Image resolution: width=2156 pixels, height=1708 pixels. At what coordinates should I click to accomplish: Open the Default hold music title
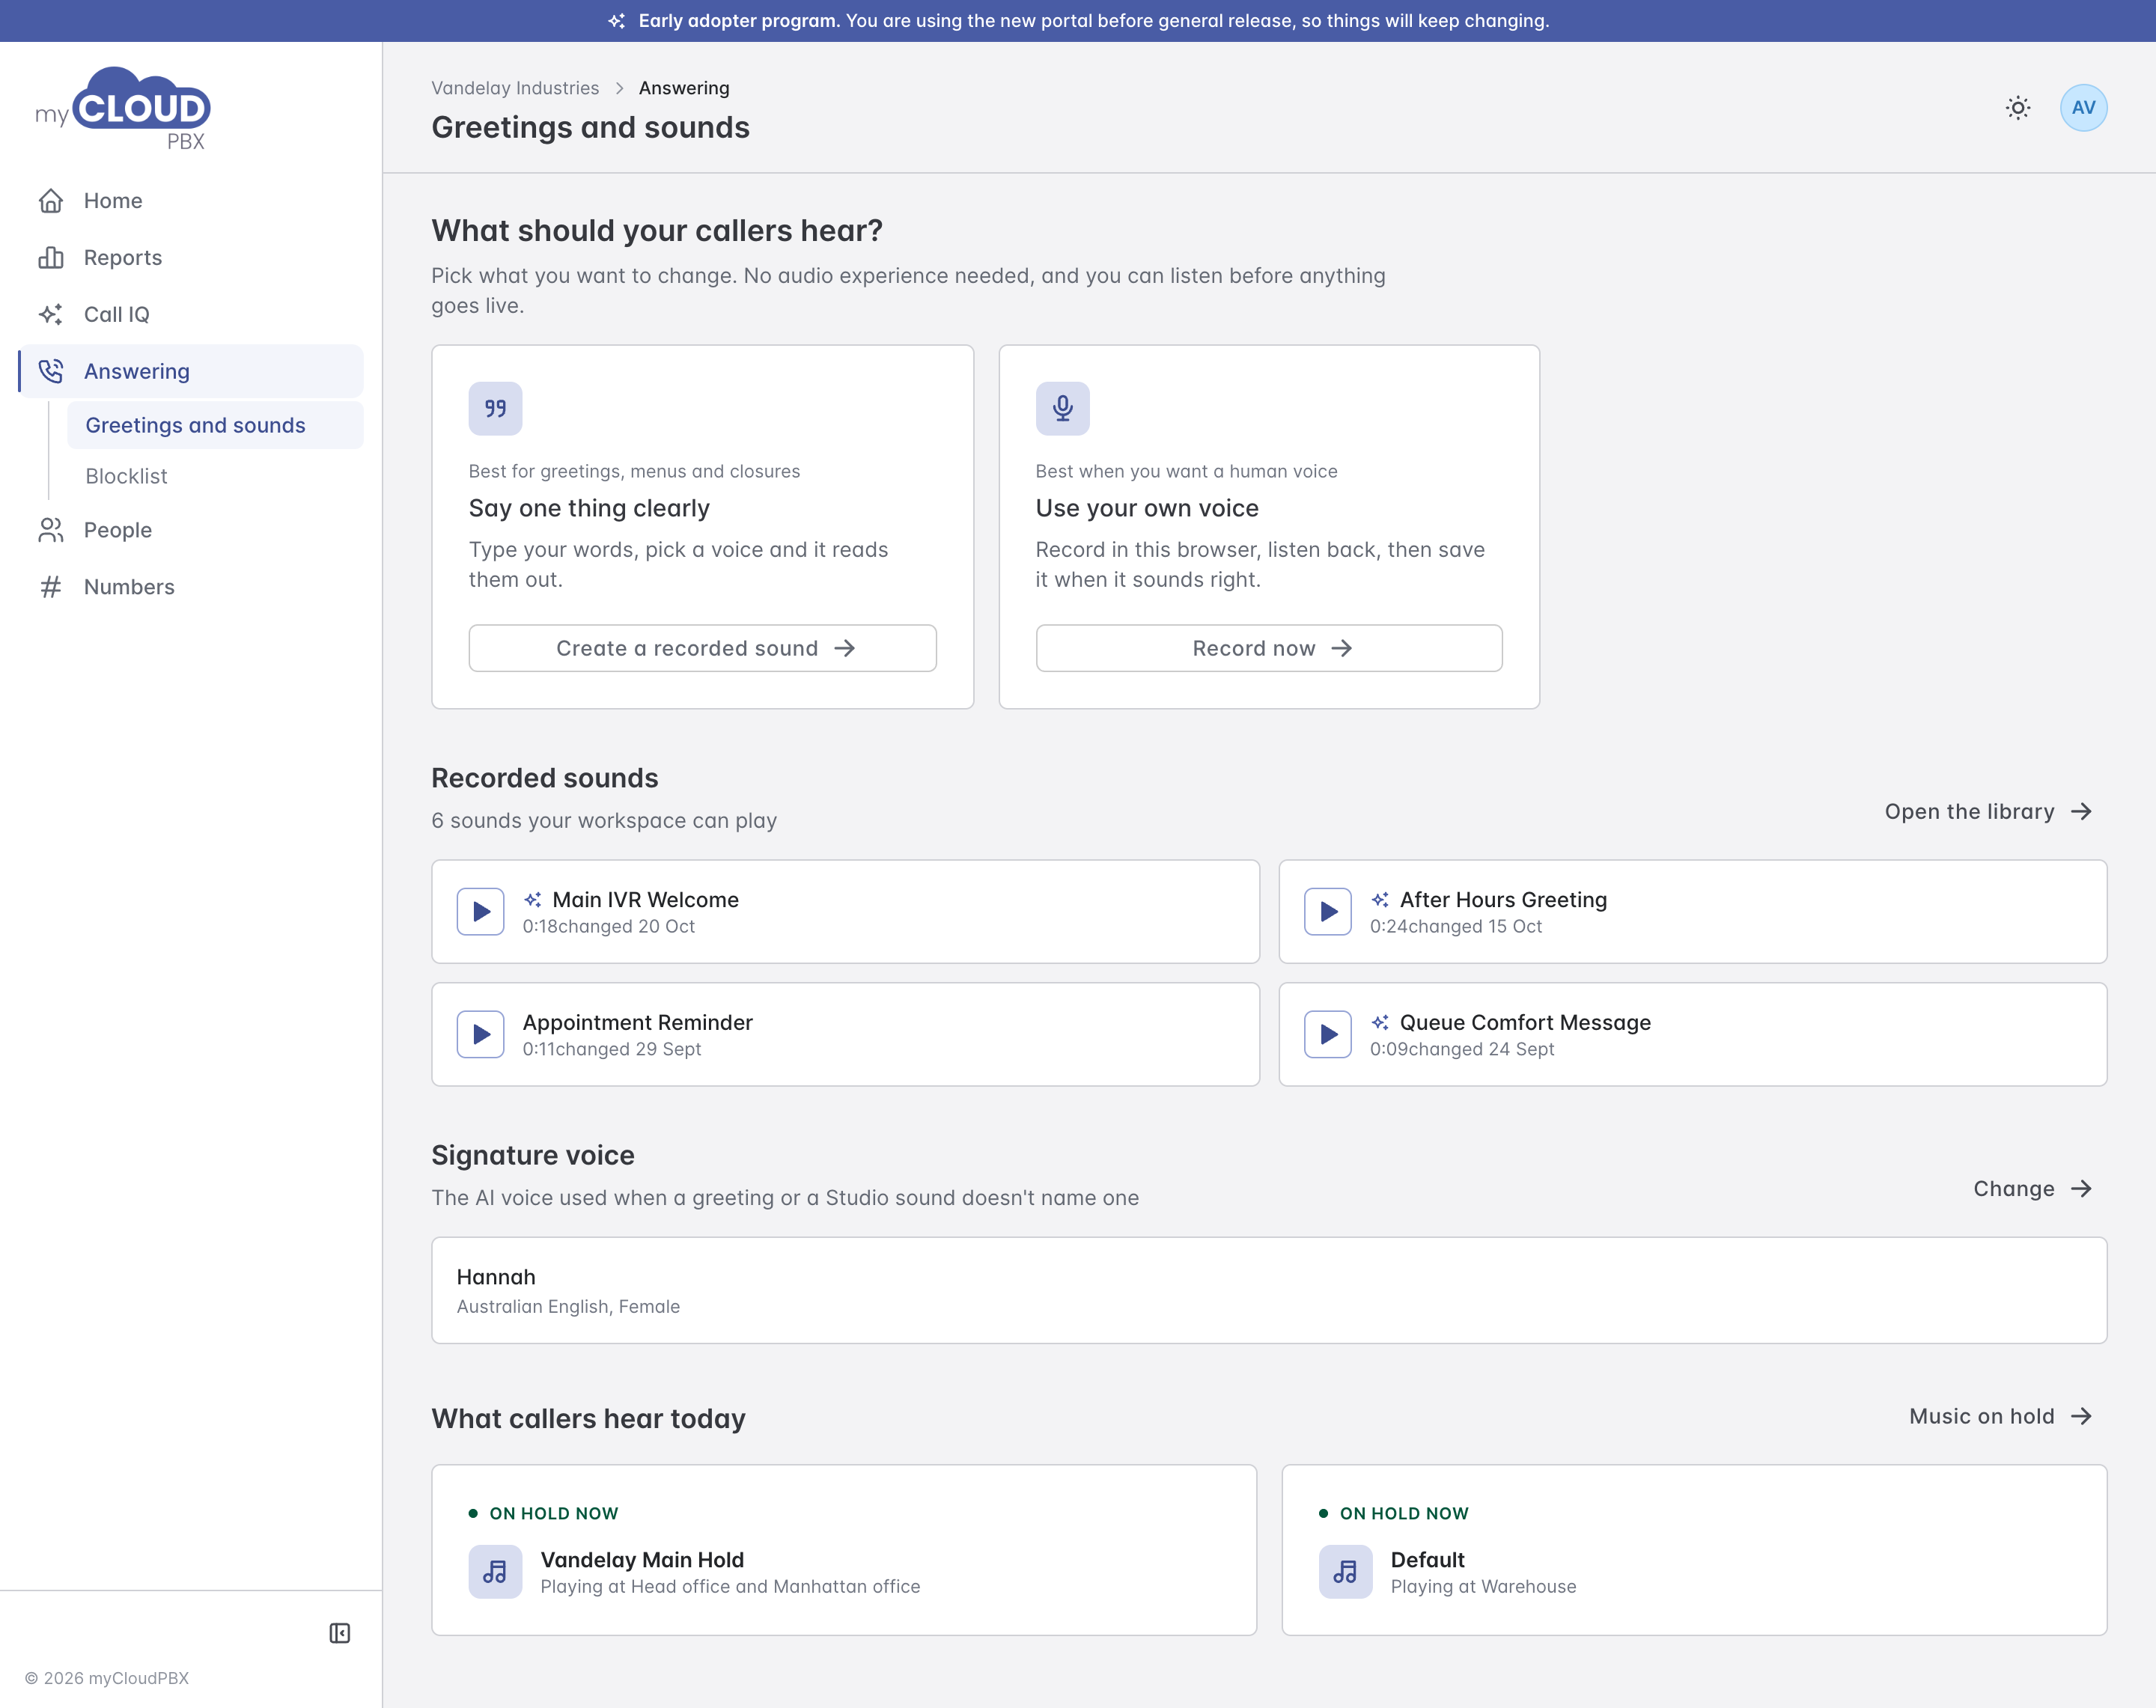(x=1427, y=1560)
